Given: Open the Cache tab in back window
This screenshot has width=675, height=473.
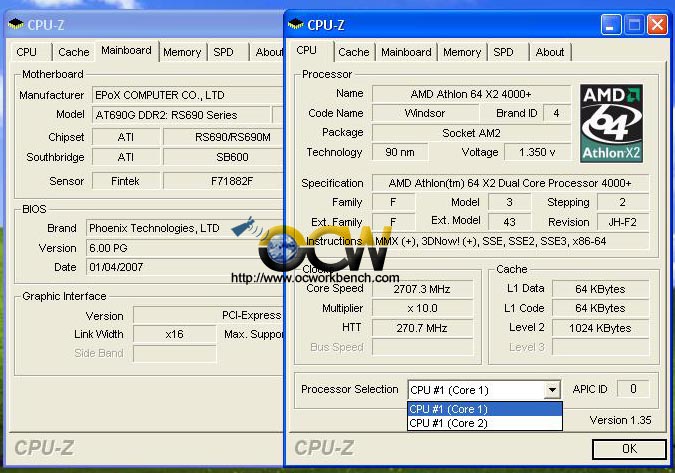Looking at the screenshot, I should (74, 53).
